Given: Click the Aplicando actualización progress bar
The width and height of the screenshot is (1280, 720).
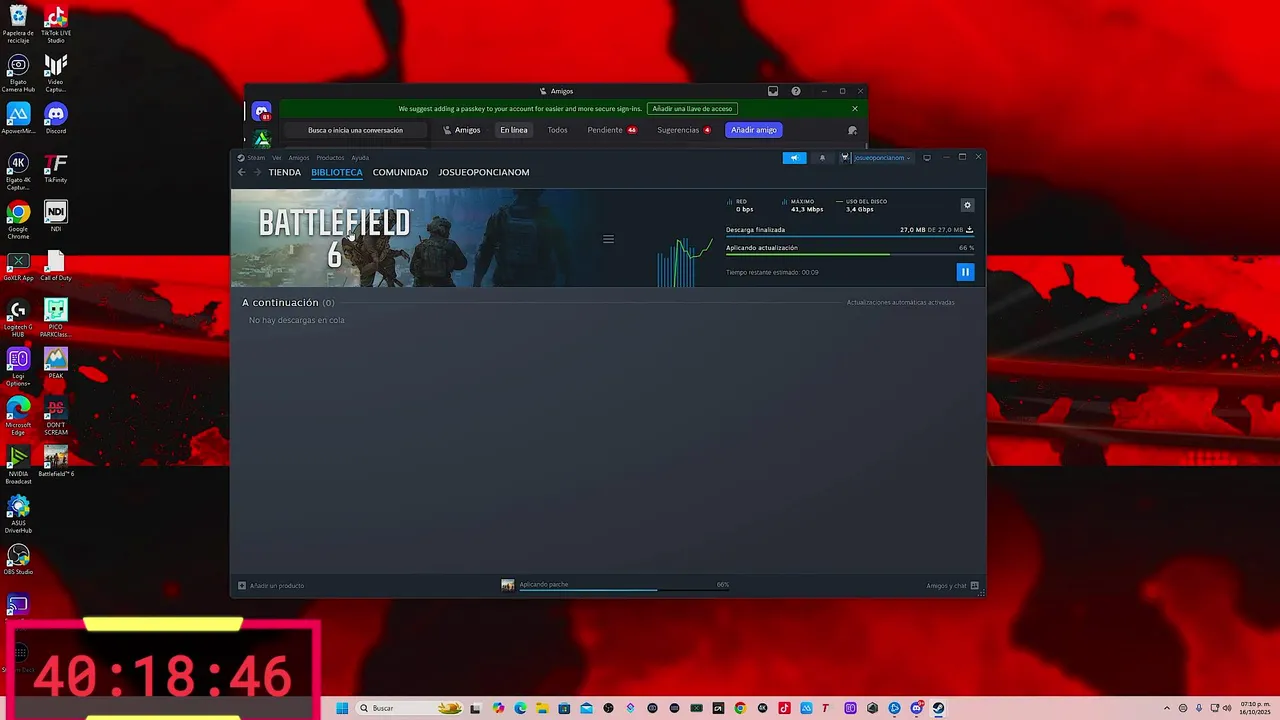Looking at the screenshot, I should pos(850,255).
